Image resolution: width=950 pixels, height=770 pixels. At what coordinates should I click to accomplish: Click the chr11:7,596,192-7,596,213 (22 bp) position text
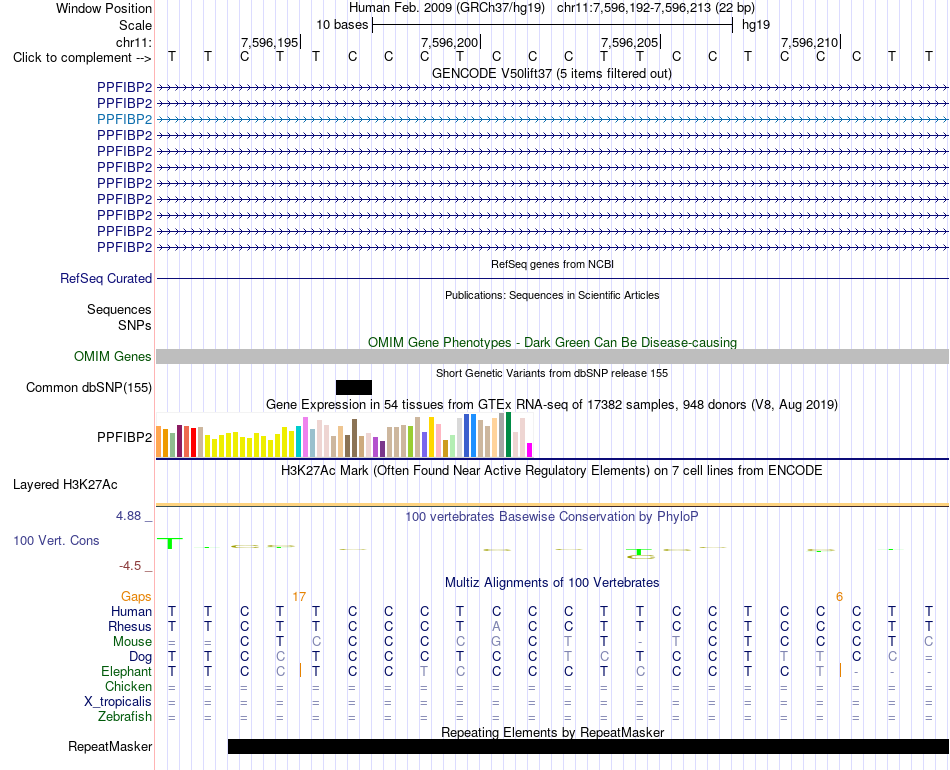(x=656, y=8)
